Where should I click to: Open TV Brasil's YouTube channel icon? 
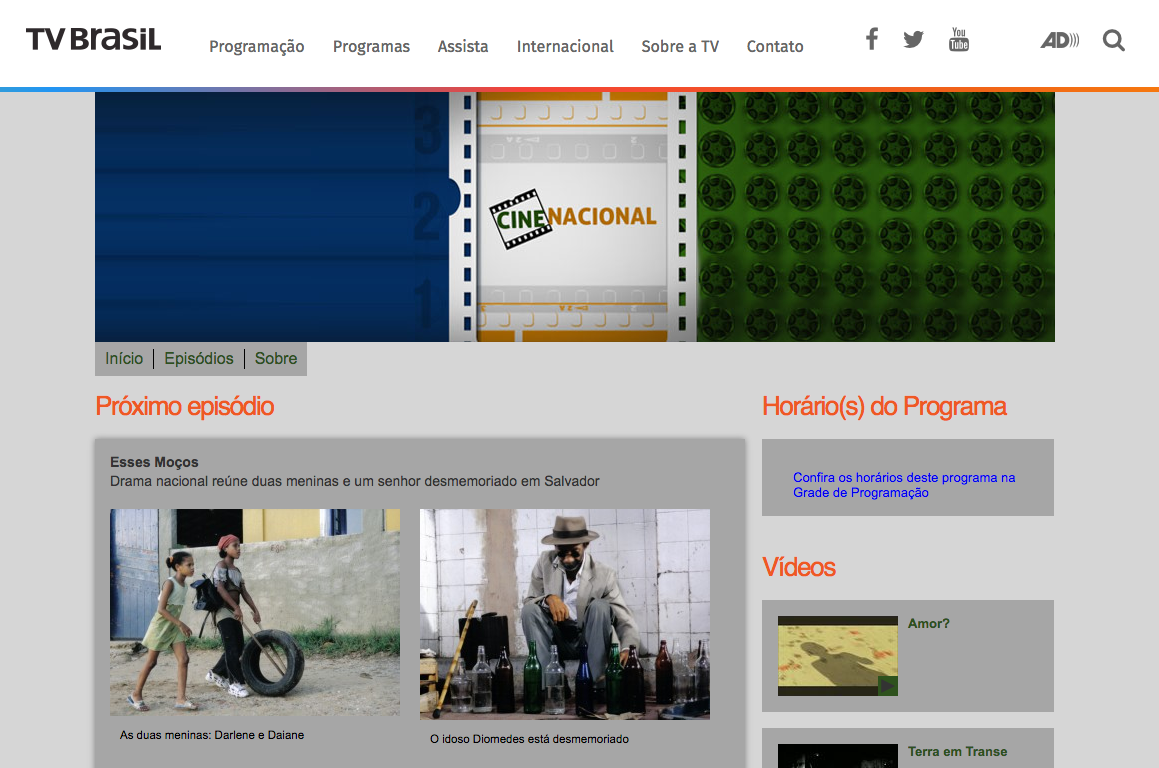coord(959,40)
